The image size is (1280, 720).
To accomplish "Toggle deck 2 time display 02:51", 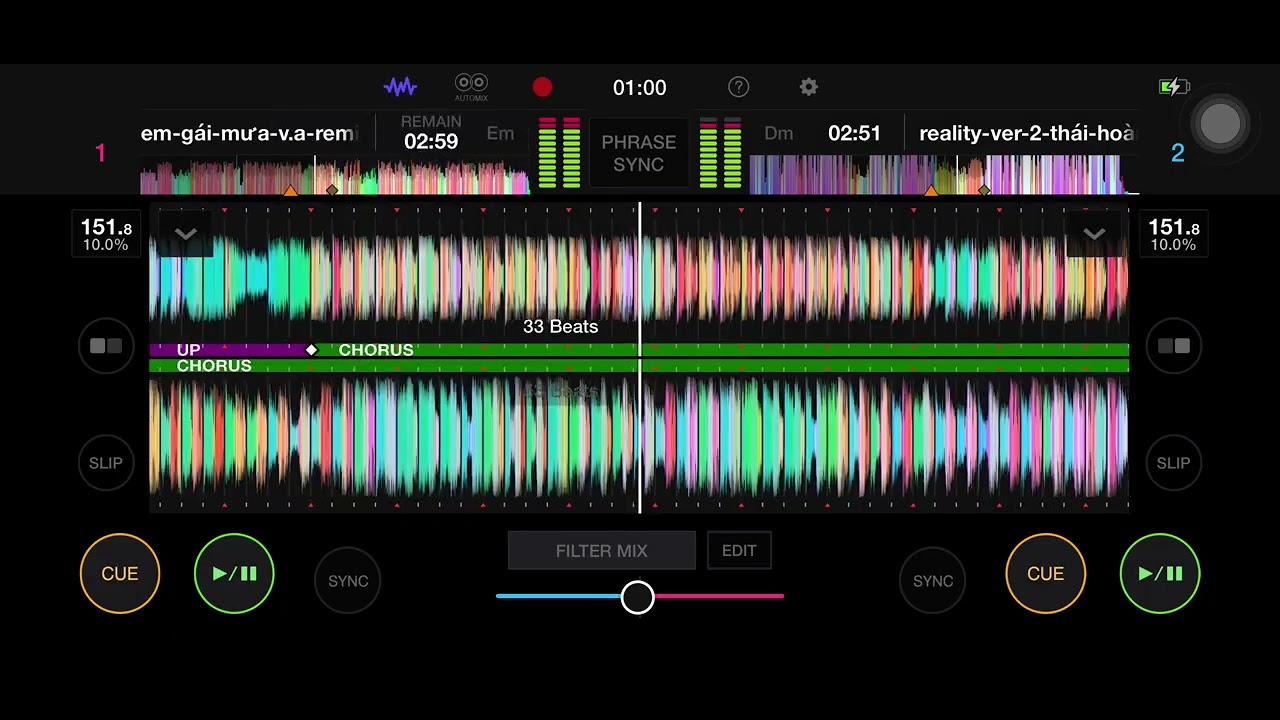I will pos(854,133).
